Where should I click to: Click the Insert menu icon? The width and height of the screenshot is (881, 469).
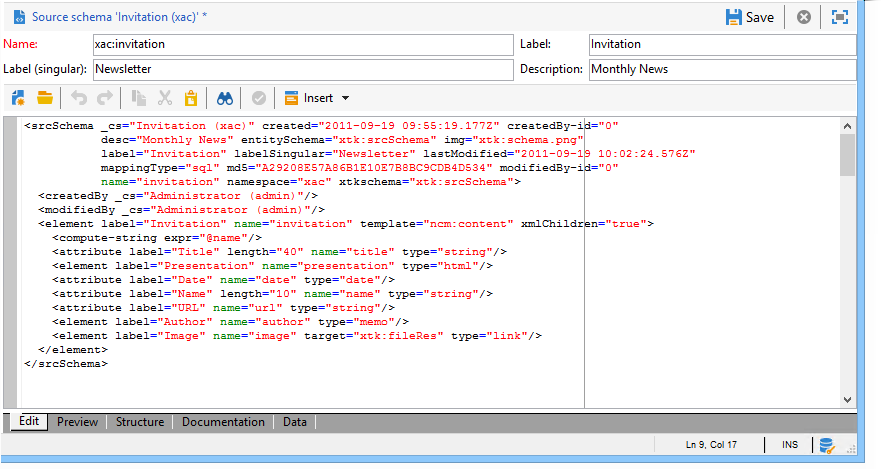(291, 98)
